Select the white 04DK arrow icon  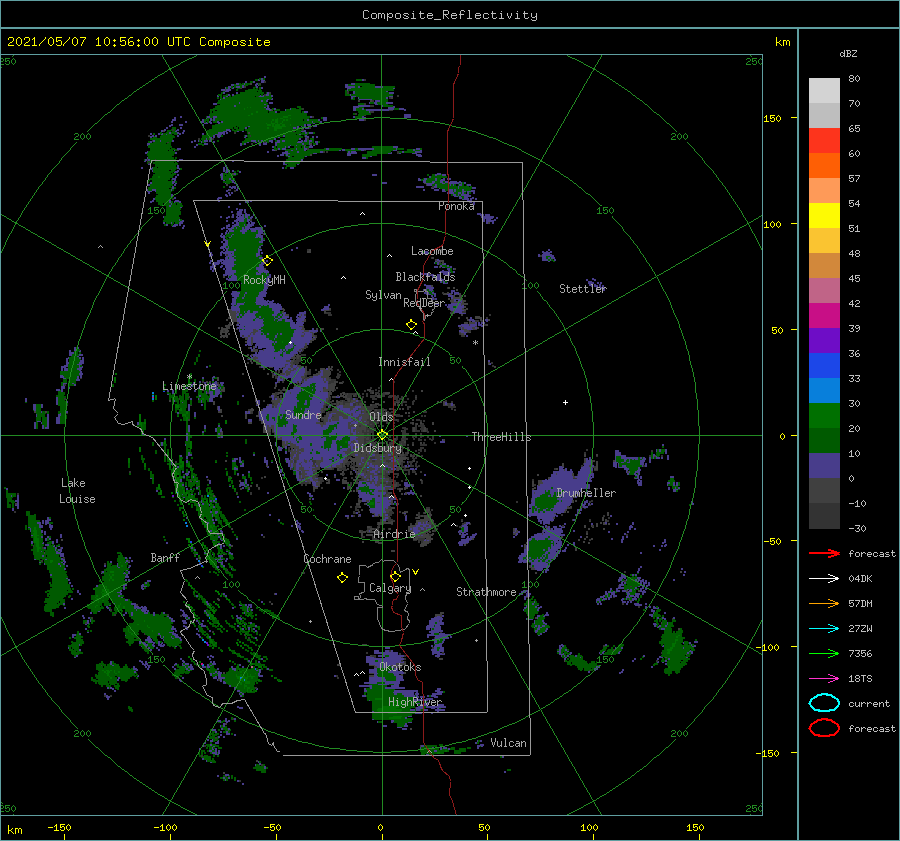pyautogui.click(x=824, y=578)
